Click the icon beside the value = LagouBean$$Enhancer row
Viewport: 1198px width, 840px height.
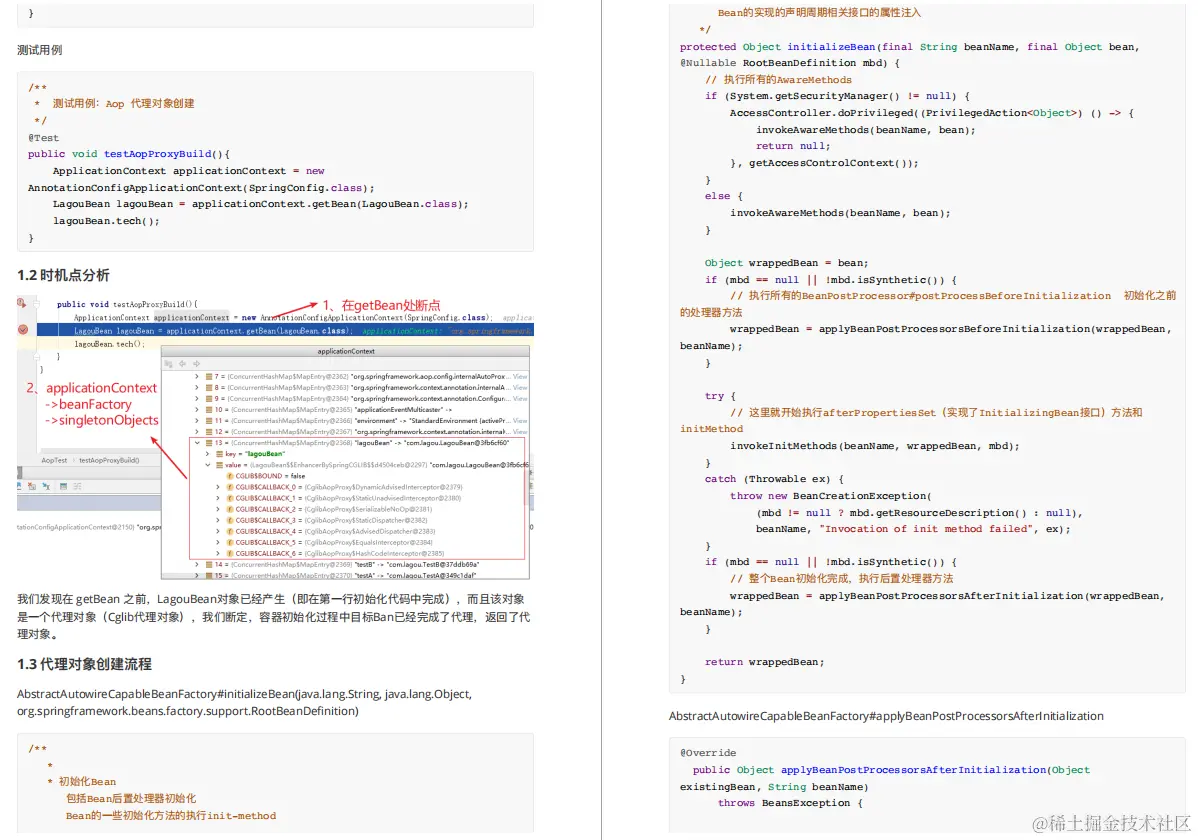[x=219, y=465]
